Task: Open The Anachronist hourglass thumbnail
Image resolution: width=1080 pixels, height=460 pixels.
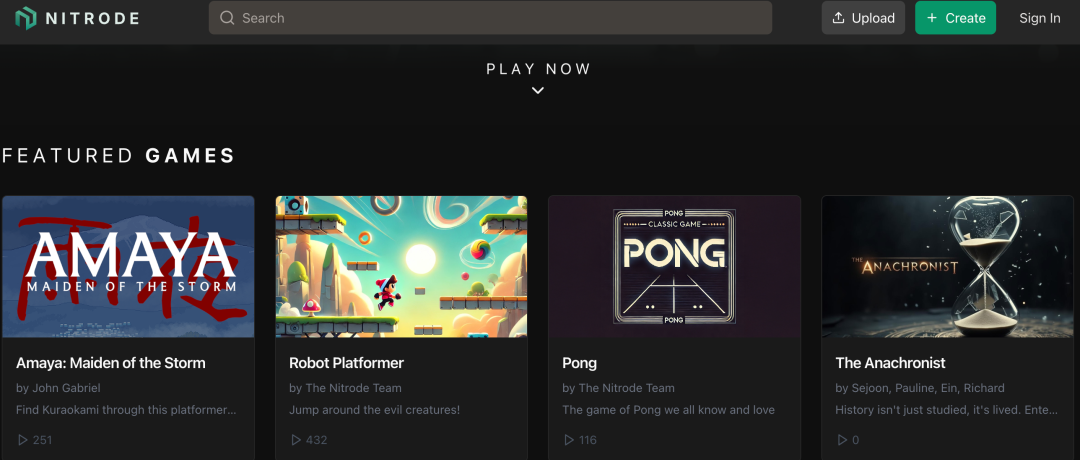Action: click(948, 266)
